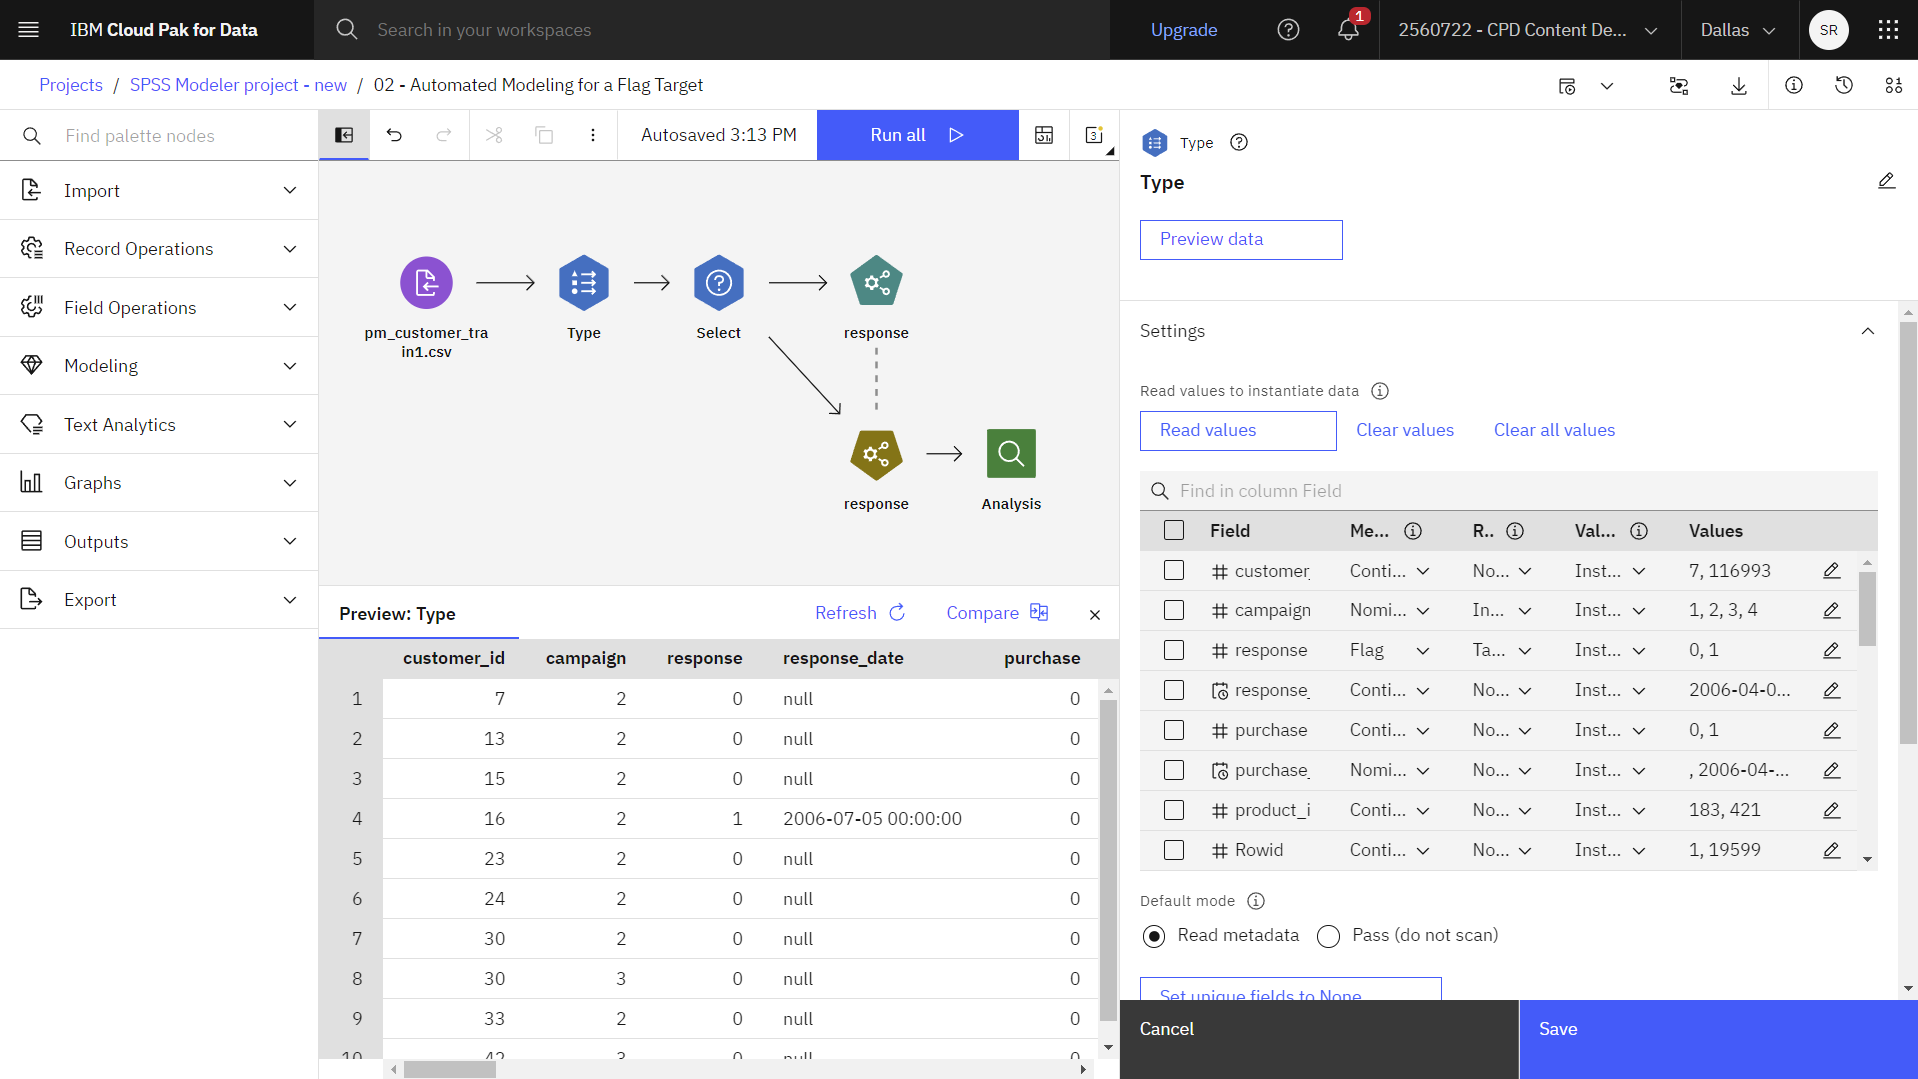Check the product_i field checkbox

[x=1174, y=810]
